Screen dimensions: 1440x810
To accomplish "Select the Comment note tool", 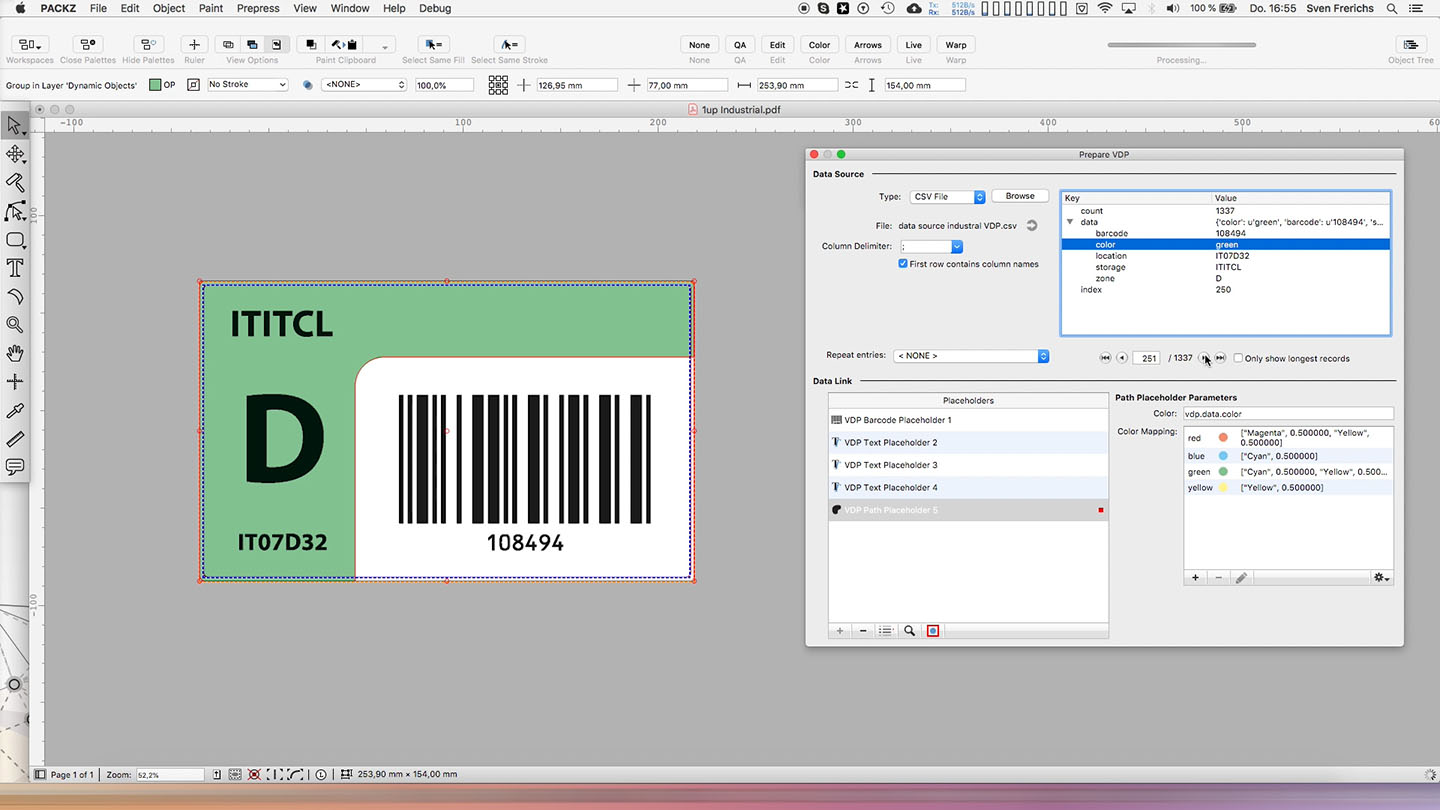I will tap(14, 467).
